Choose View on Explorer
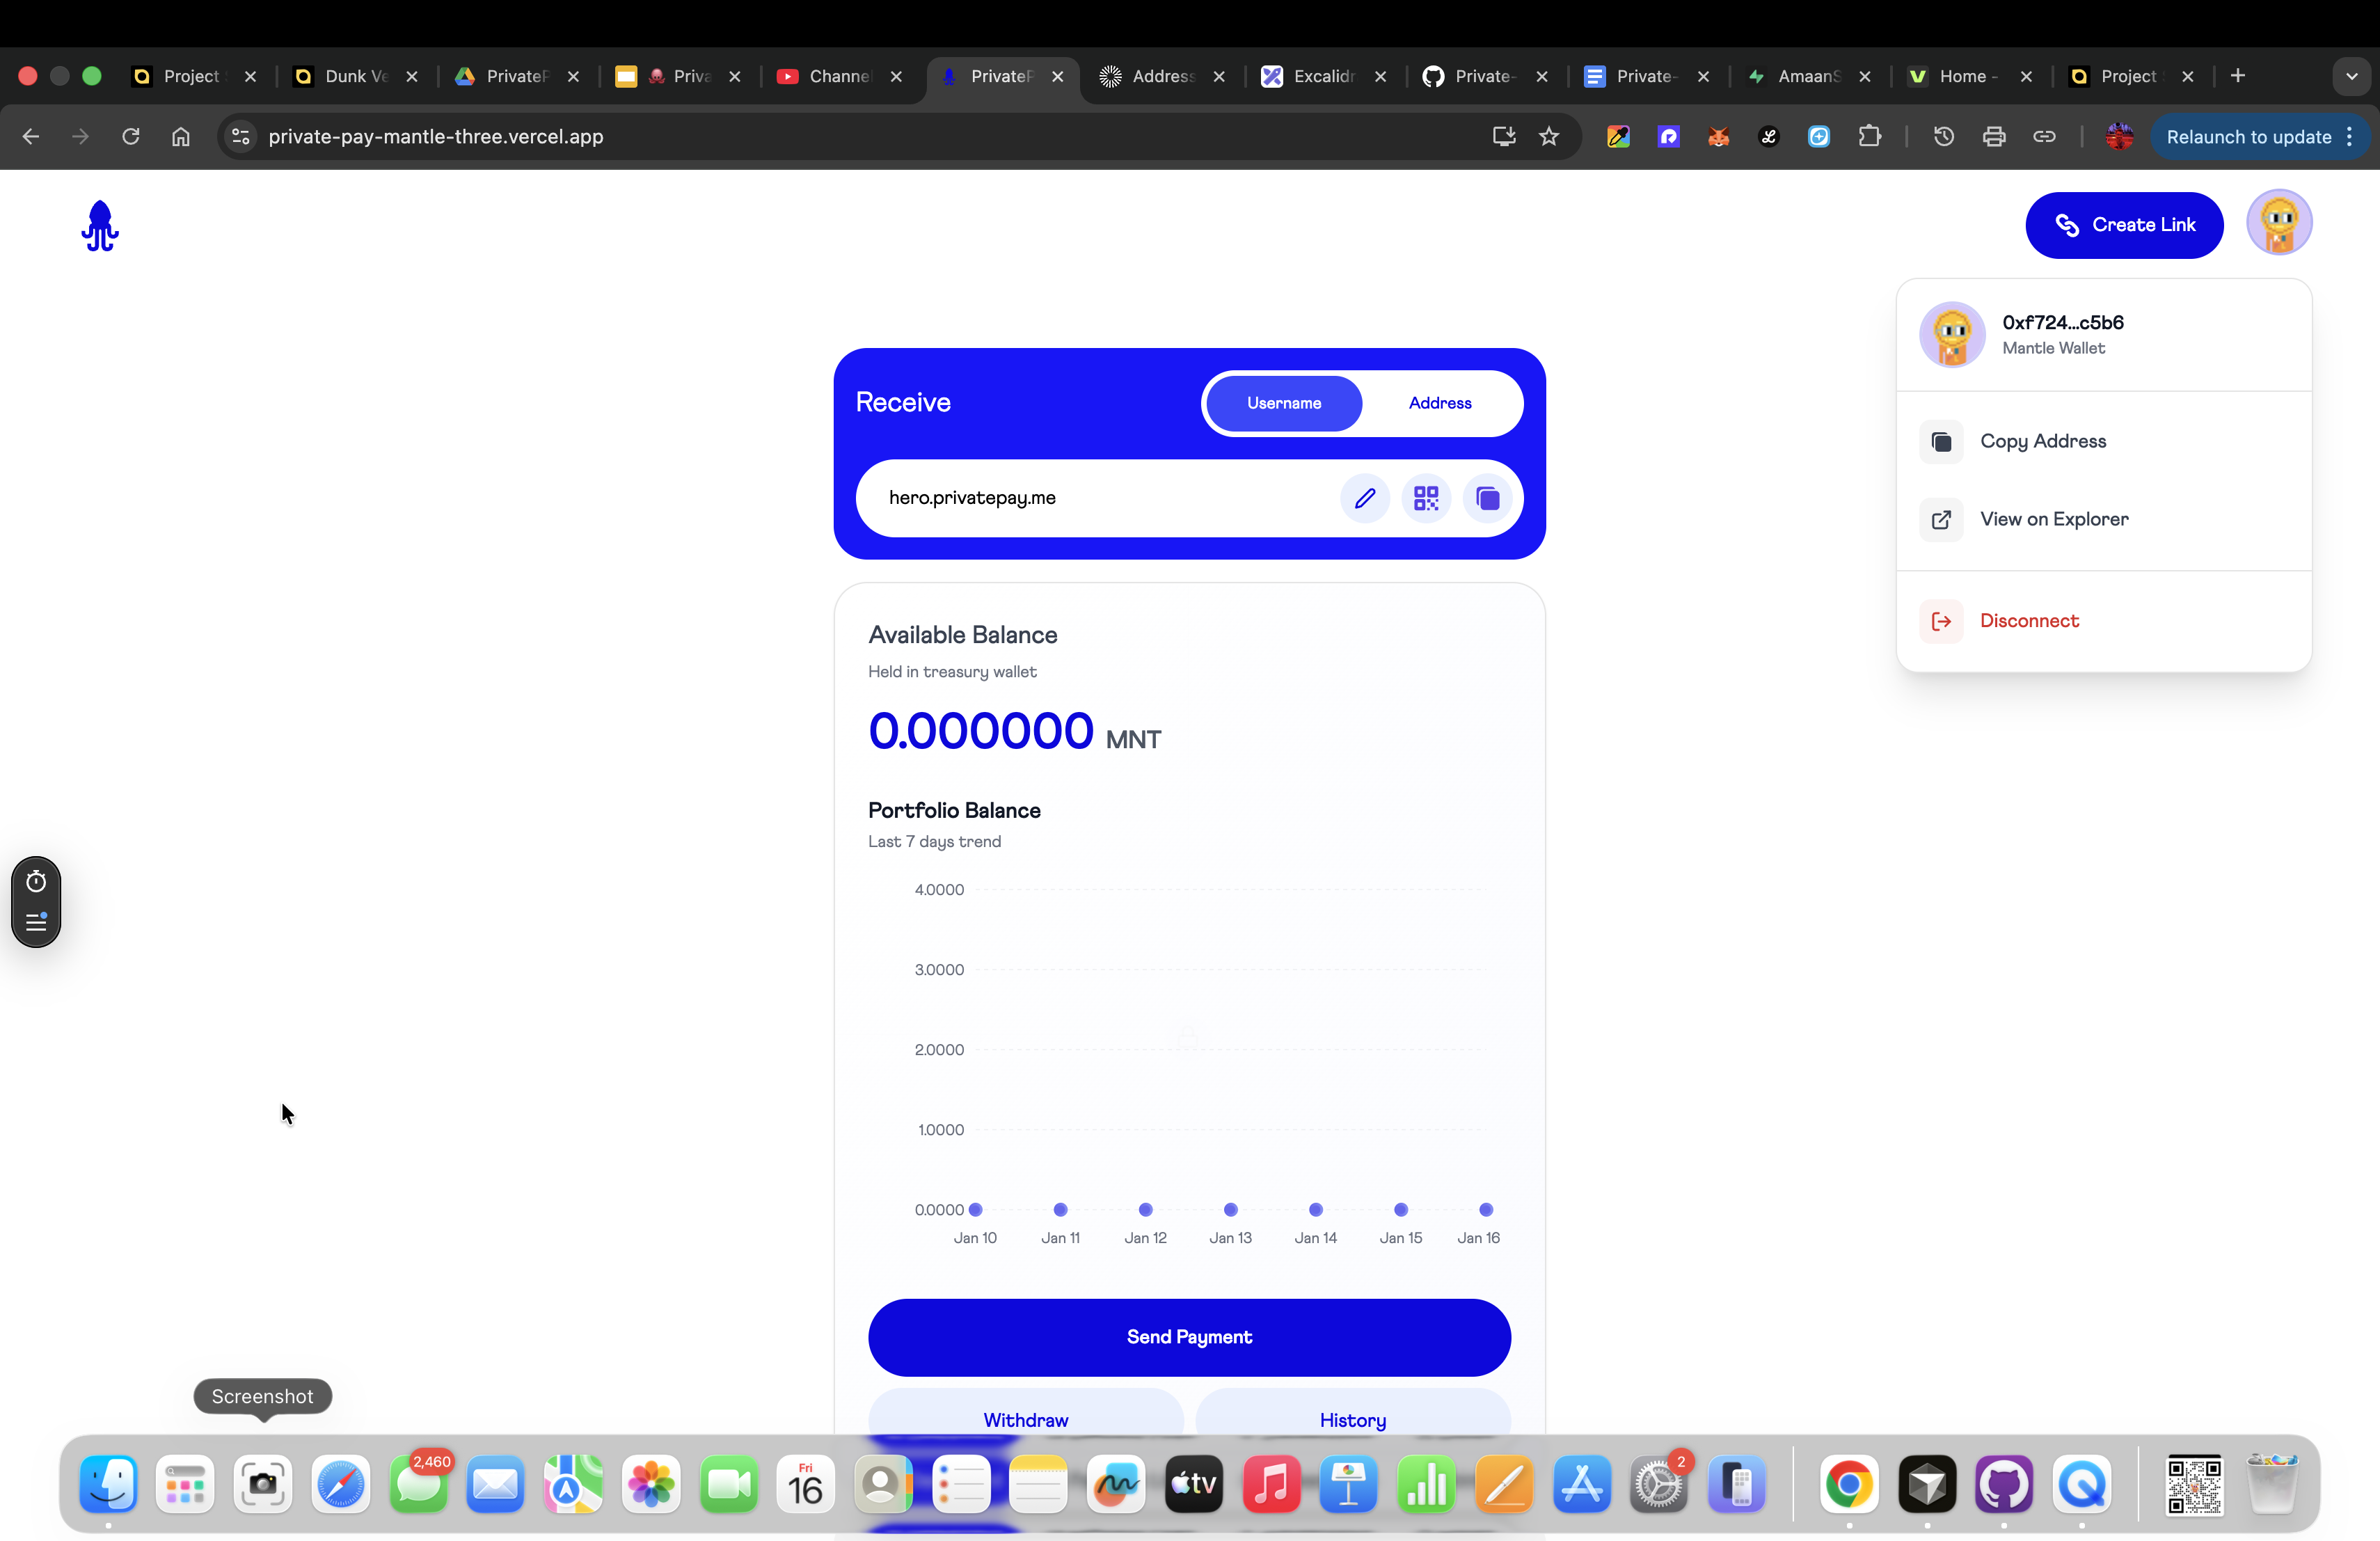The width and height of the screenshot is (2380, 1541). click(x=2053, y=519)
